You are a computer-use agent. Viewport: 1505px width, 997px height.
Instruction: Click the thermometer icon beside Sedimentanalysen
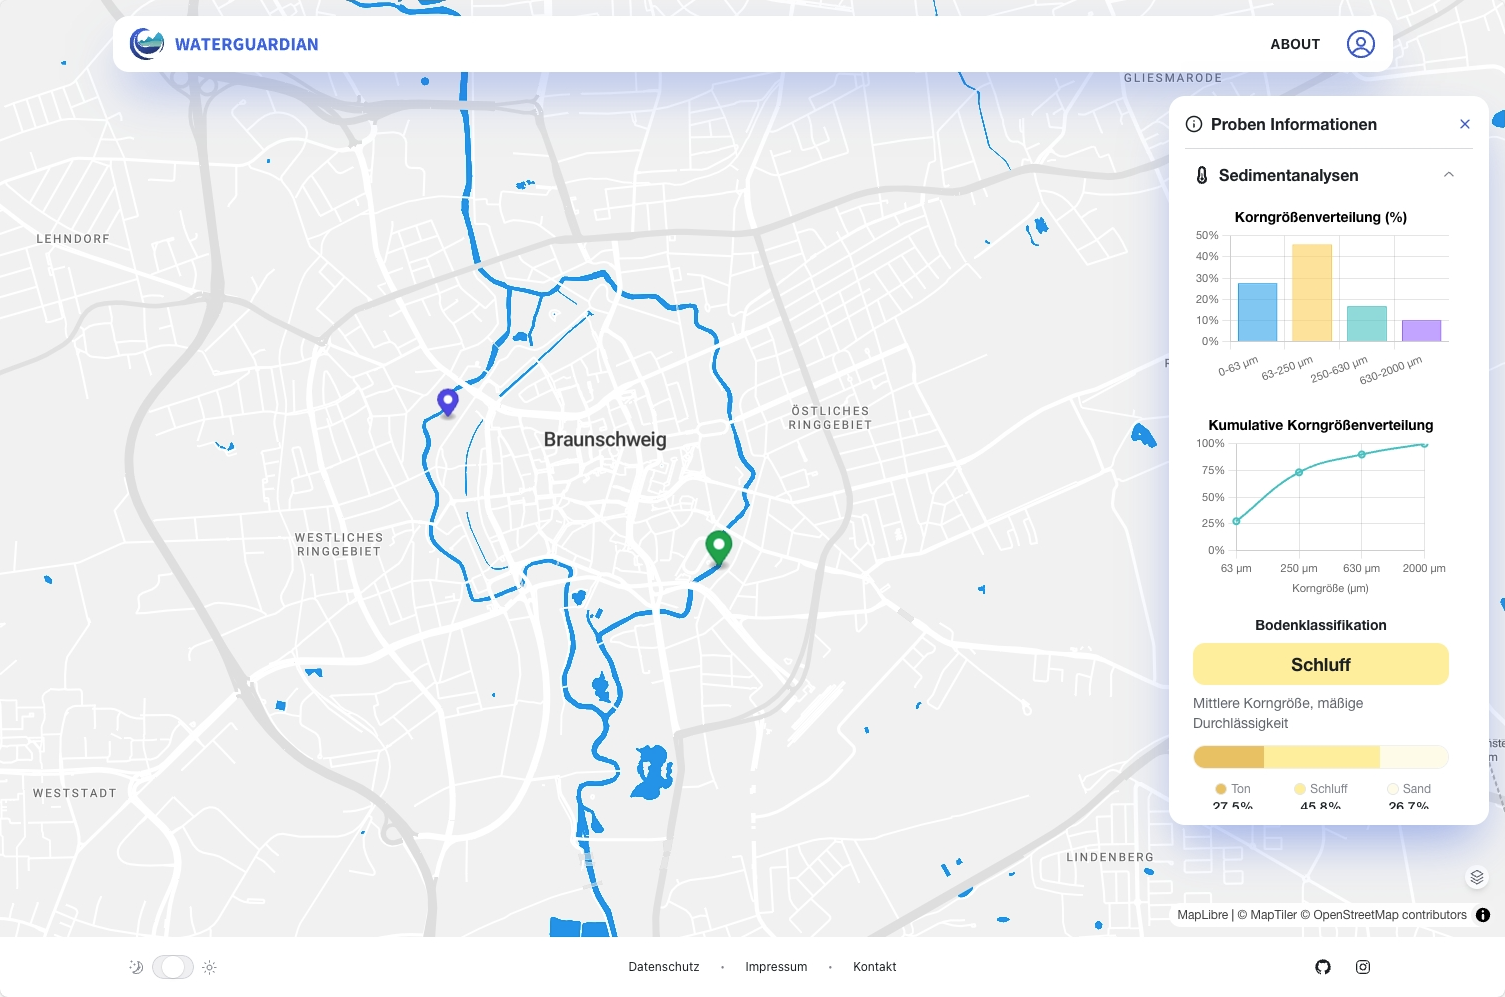click(x=1202, y=175)
